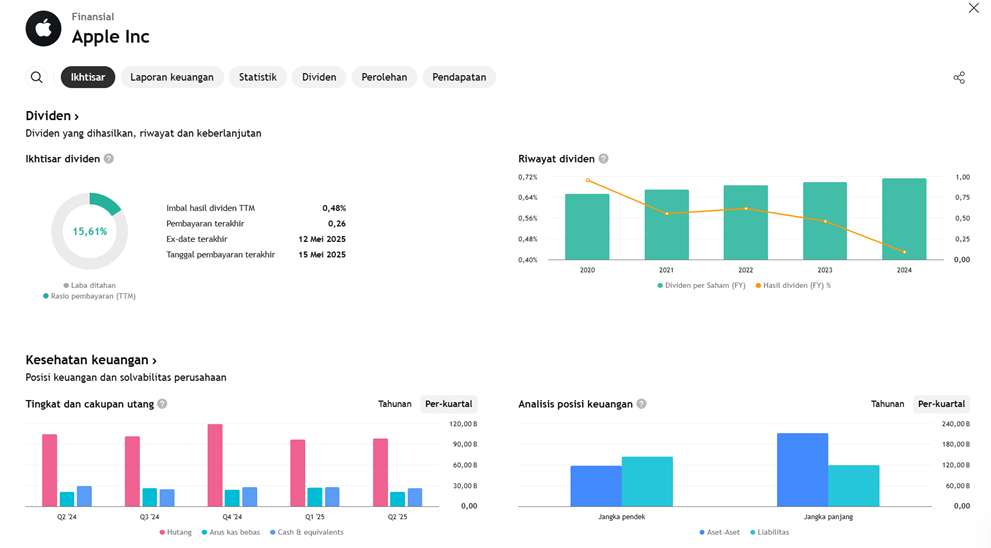This screenshot has width=991, height=548.
Task: Open help icon beside Analisis posisi keuangan
Action: [x=641, y=404]
